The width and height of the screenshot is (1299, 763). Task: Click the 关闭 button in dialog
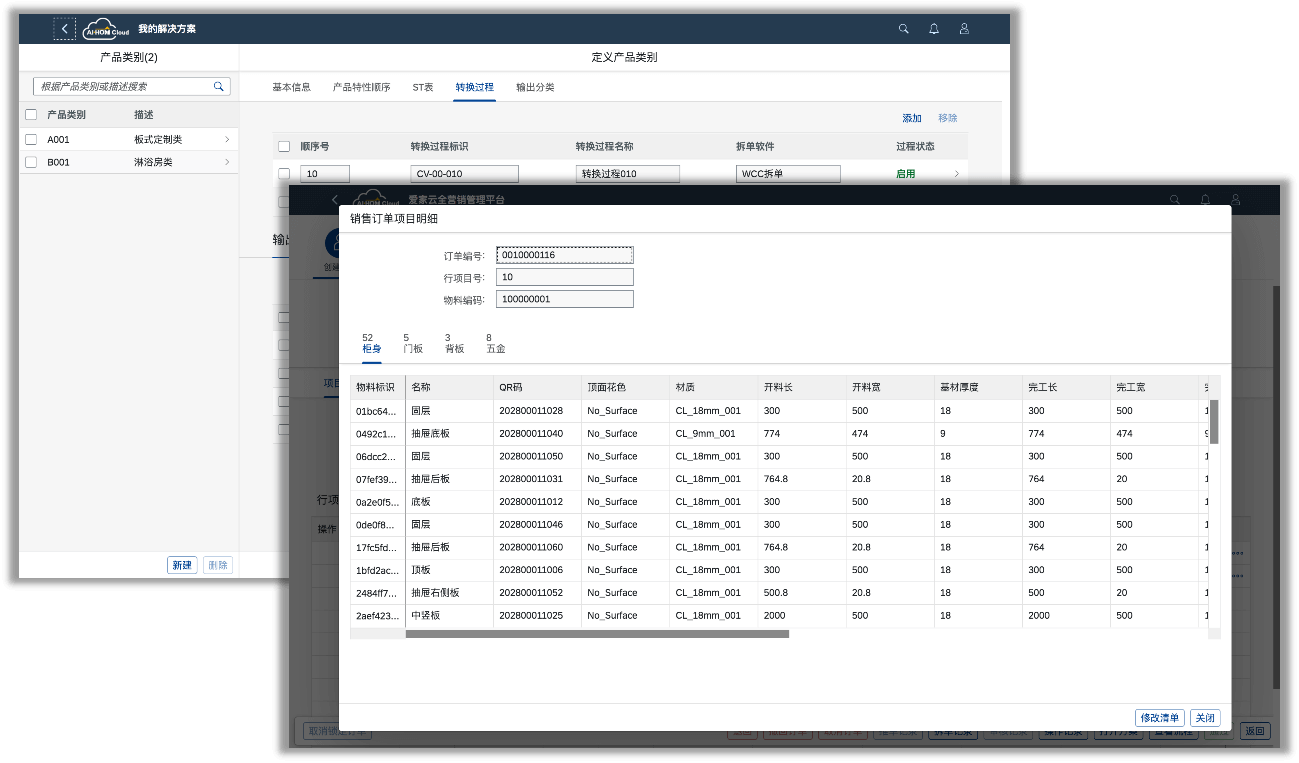[1205, 718]
